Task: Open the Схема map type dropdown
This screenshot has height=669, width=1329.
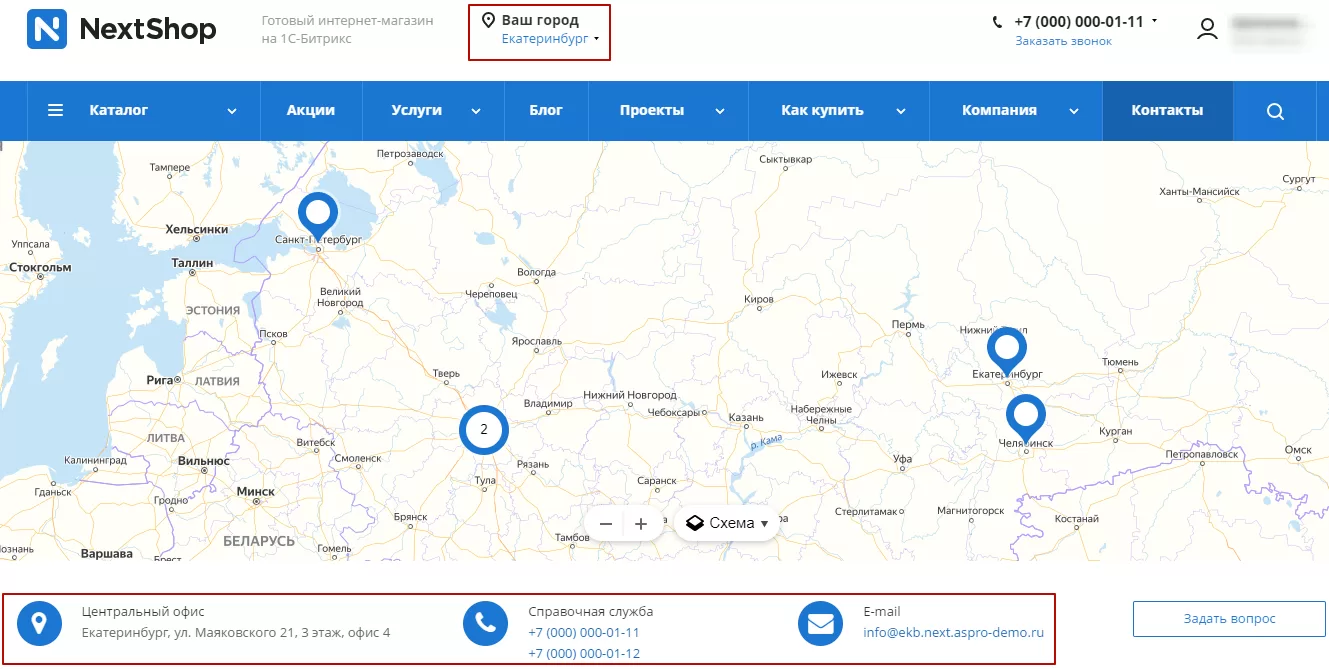Action: [727, 524]
